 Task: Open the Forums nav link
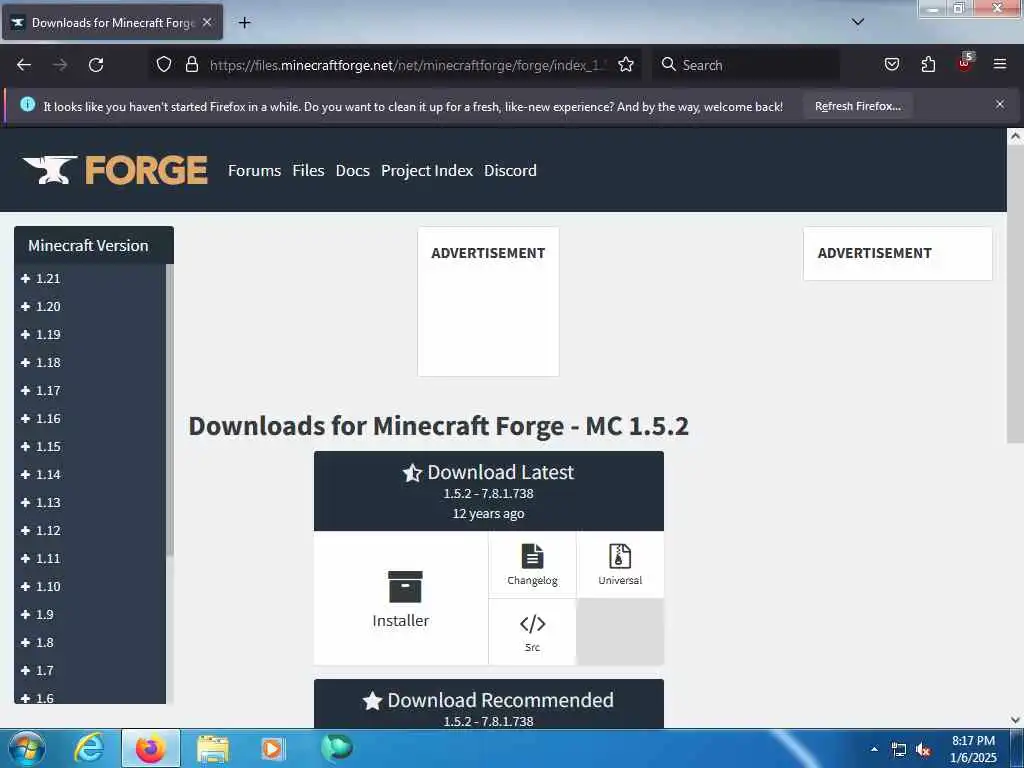(x=254, y=170)
